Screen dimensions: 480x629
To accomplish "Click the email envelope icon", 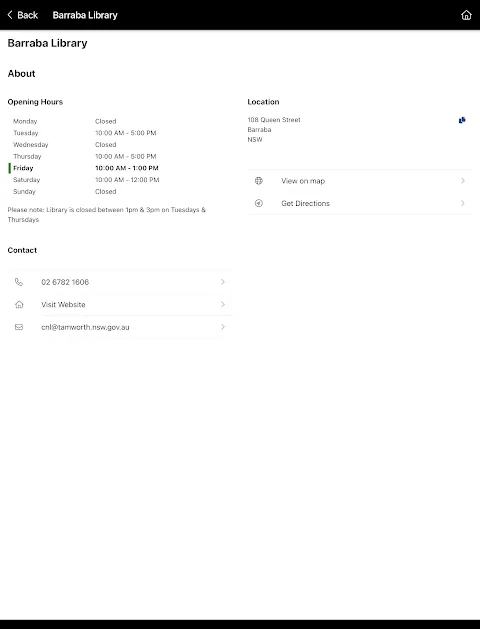I will [19, 327].
